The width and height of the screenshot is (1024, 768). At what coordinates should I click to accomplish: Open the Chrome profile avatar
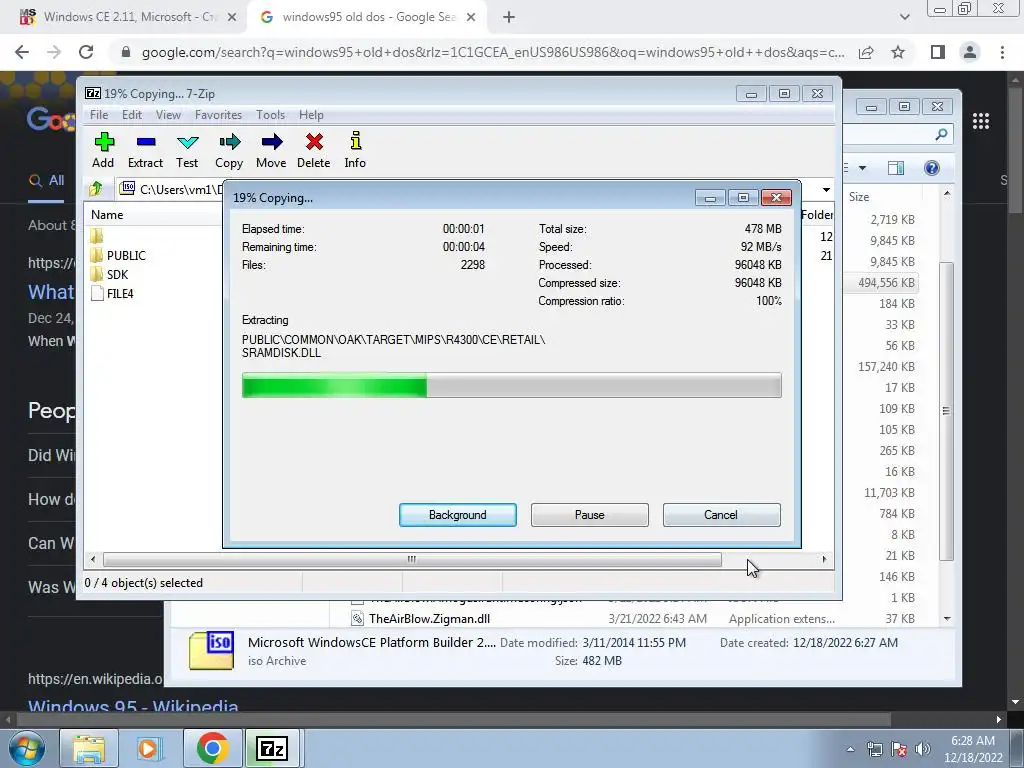click(x=970, y=52)
